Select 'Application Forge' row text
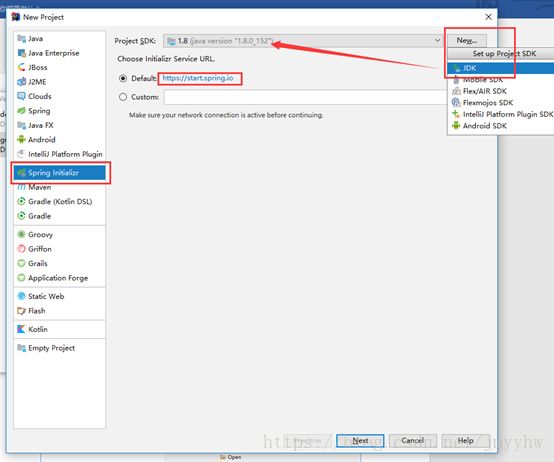Screen dimensions: 554x462 tap(58, 278)
